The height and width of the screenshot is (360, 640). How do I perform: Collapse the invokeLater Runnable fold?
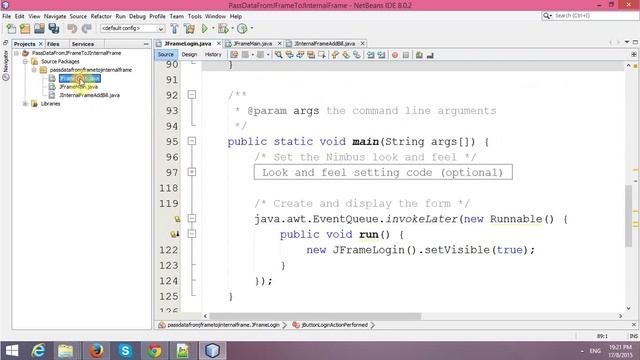click(x=191, y=218)
